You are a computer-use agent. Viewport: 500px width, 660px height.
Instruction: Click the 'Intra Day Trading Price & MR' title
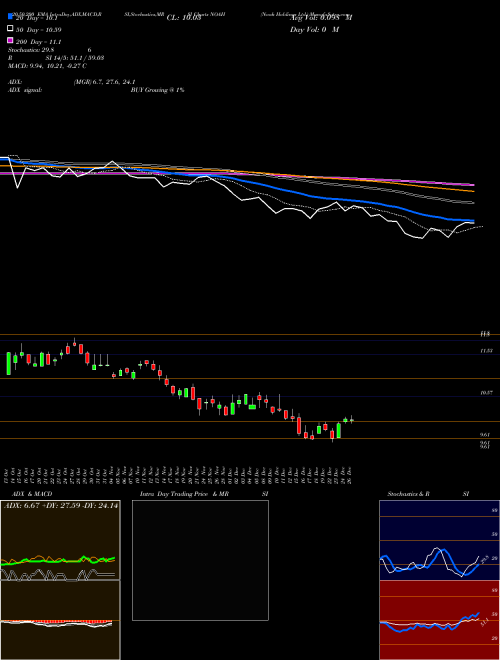tap(184, 494)
